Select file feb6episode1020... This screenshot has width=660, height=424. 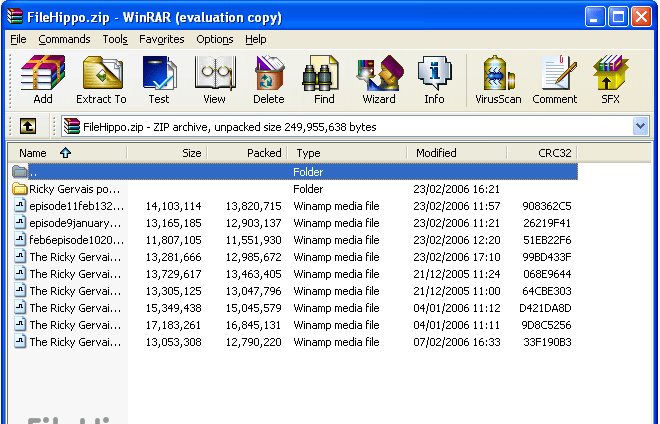pos(295,240)
